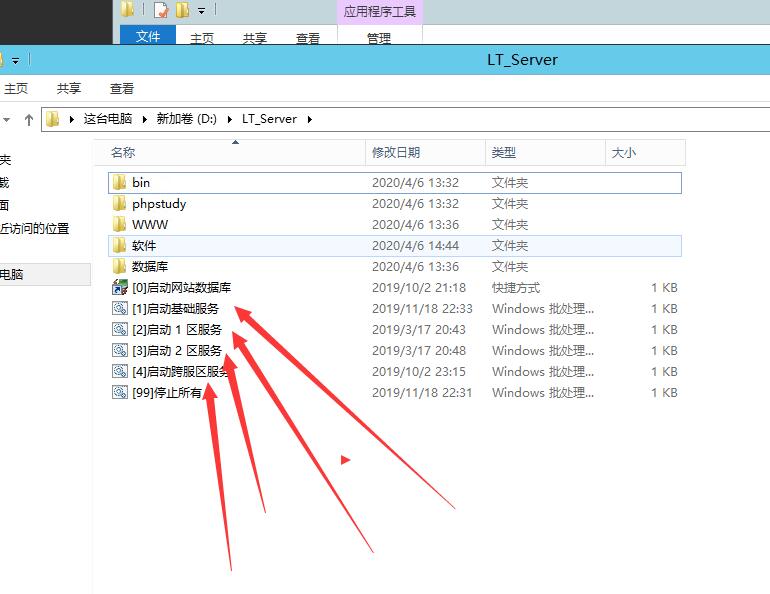Open 共享 tab in LT_Server window

point(69,89)
